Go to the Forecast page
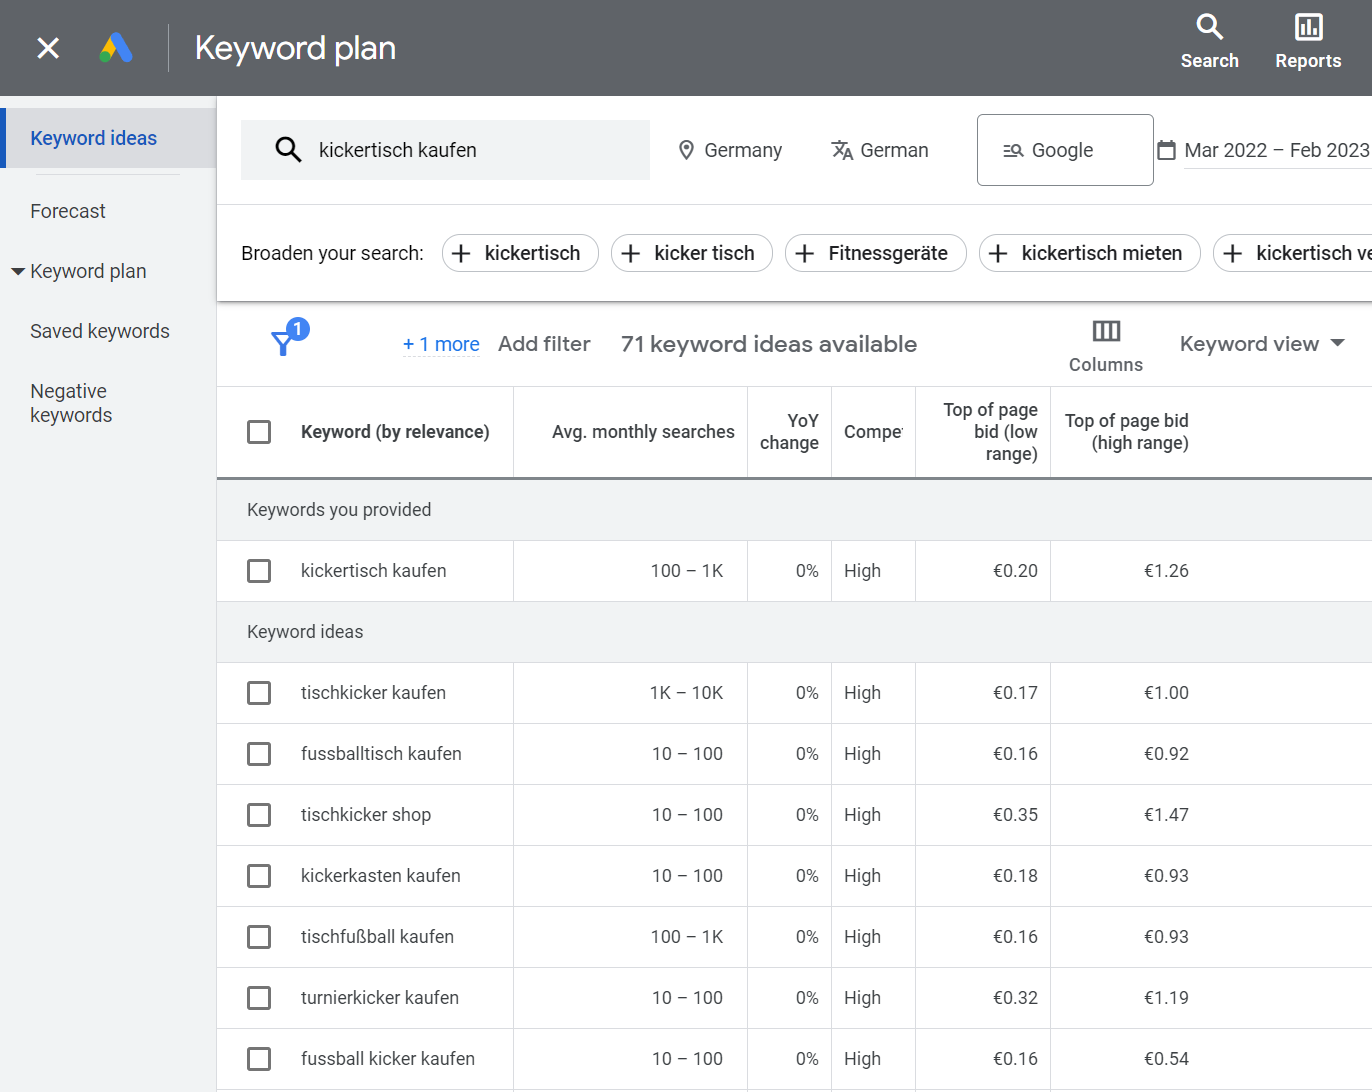 68,211
